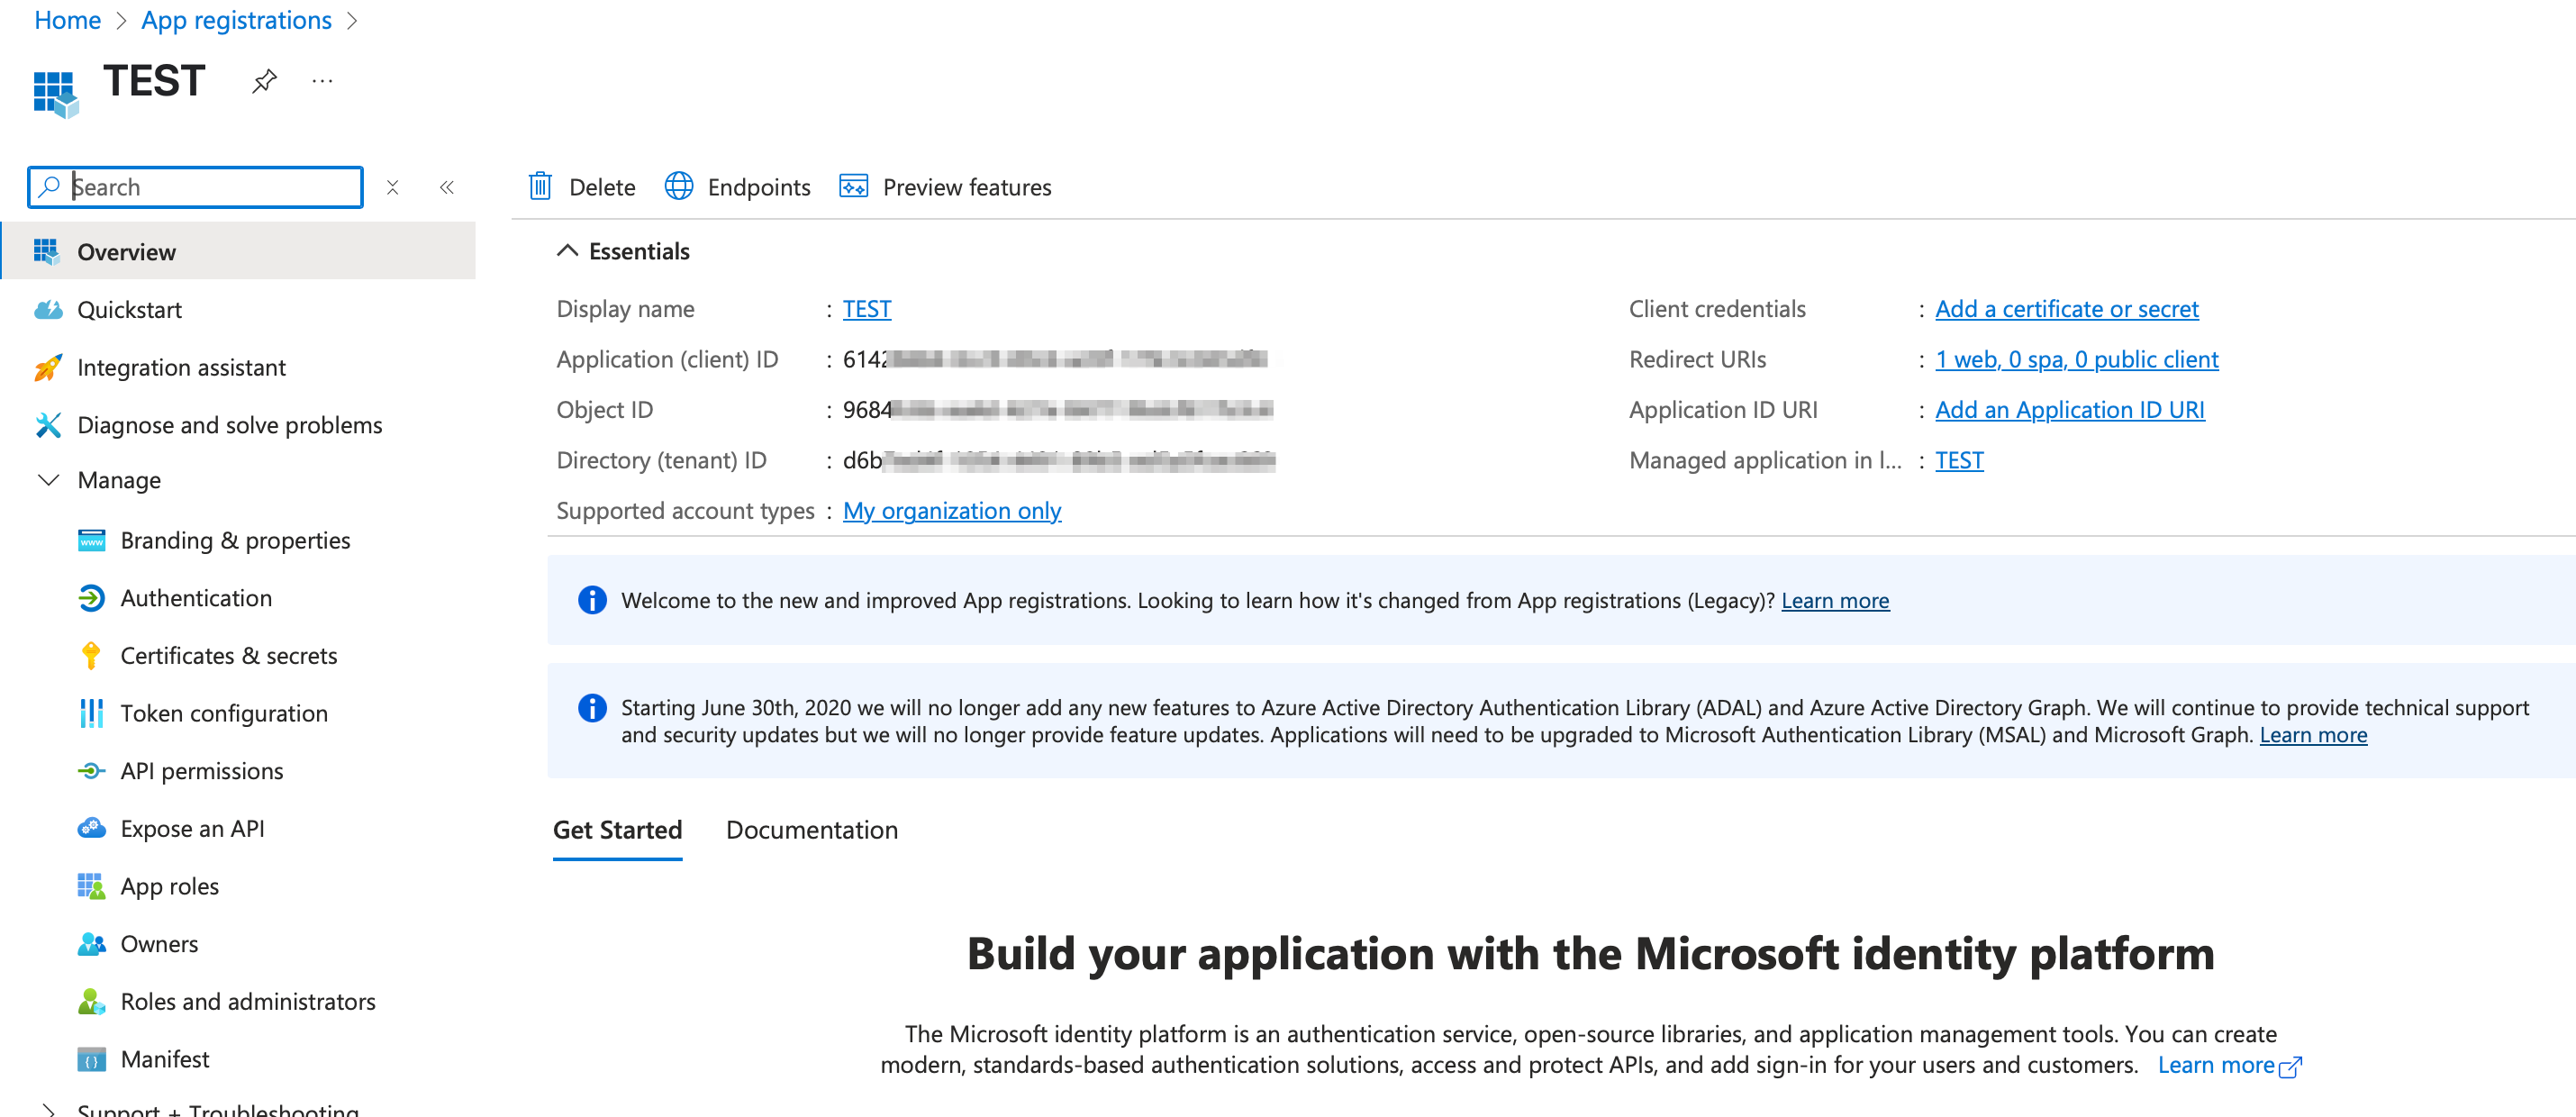Click Add a certificate or secret link
This screenshot has width=2576, height=1117.
click(2066, 309)
